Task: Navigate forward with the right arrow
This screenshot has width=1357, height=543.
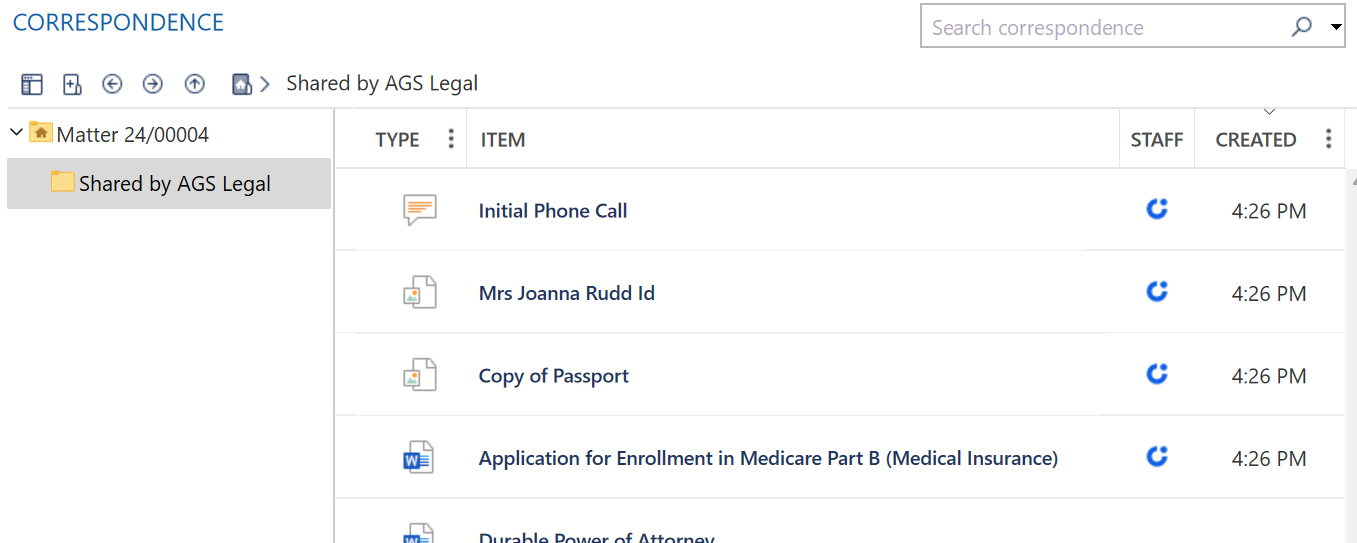Action: pyautogui.click(x=152, y=84)
